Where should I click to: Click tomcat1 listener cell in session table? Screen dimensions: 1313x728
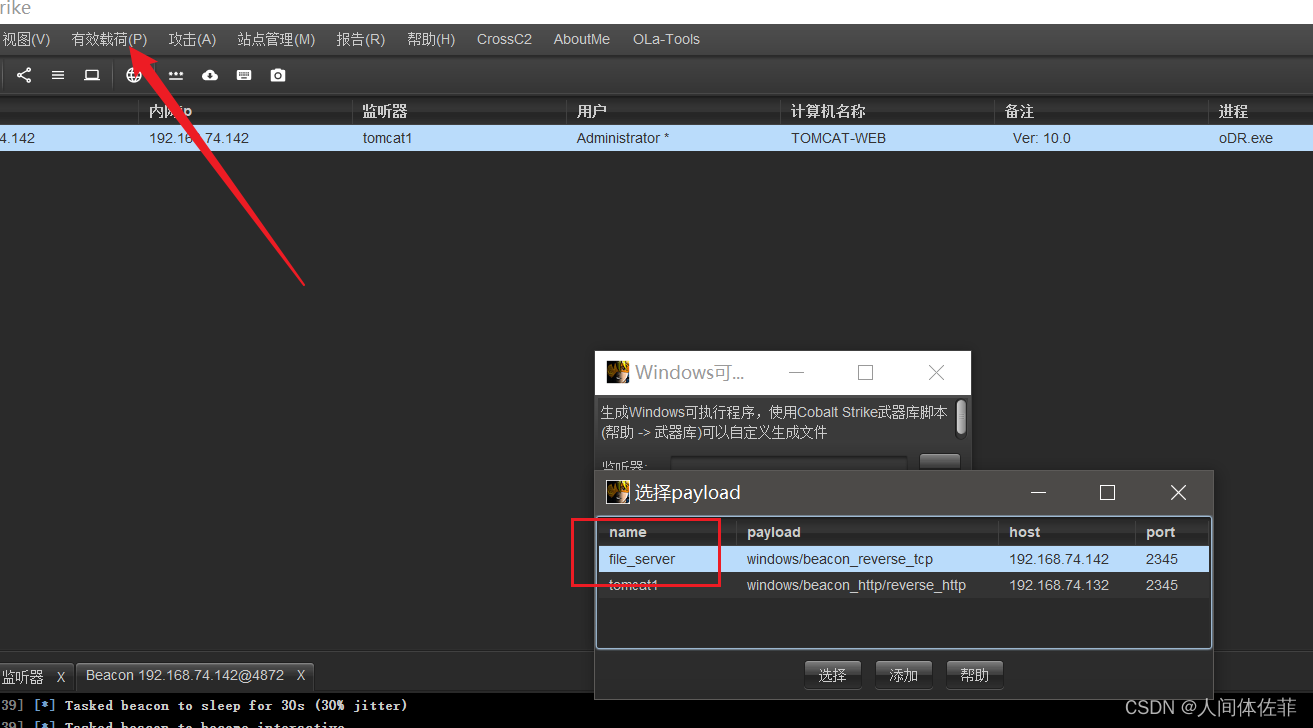coord(387,138)
